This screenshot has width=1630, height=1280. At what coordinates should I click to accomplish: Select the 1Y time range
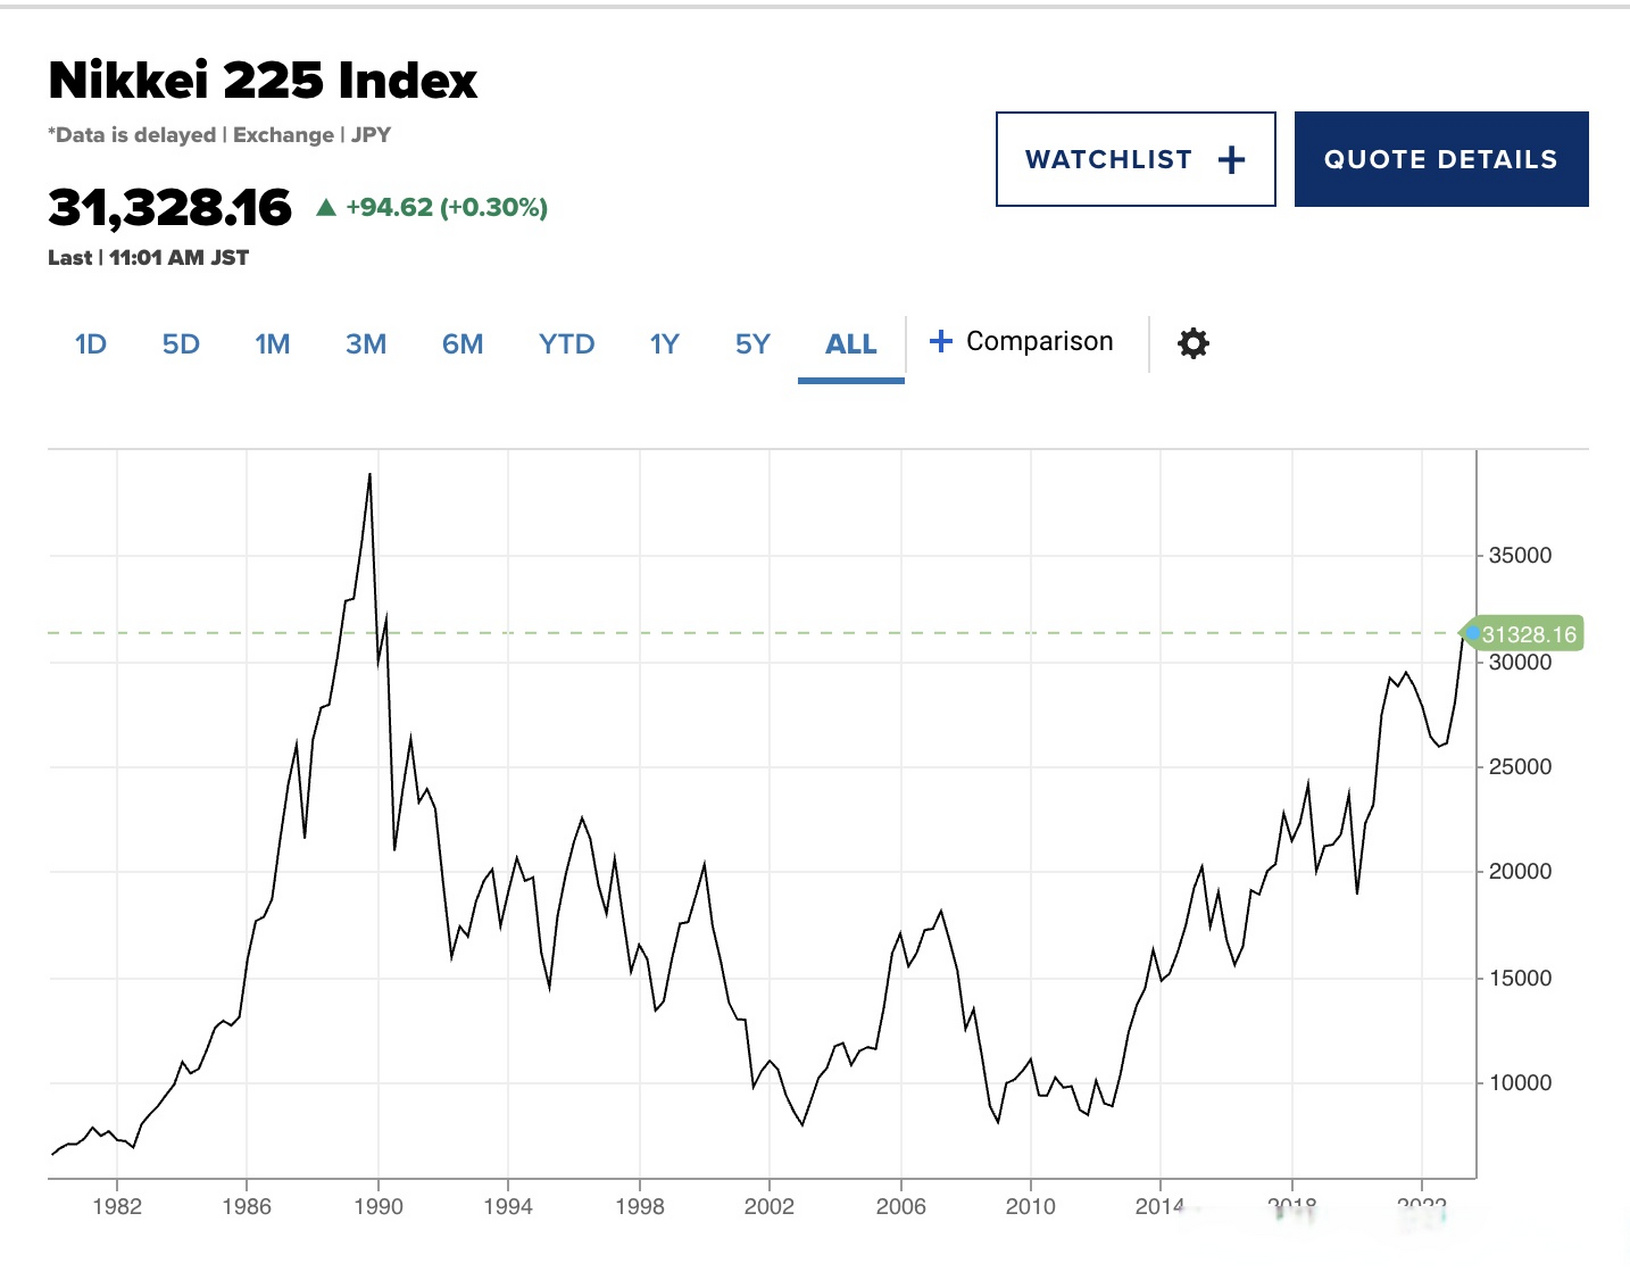[x=664, y=344]
